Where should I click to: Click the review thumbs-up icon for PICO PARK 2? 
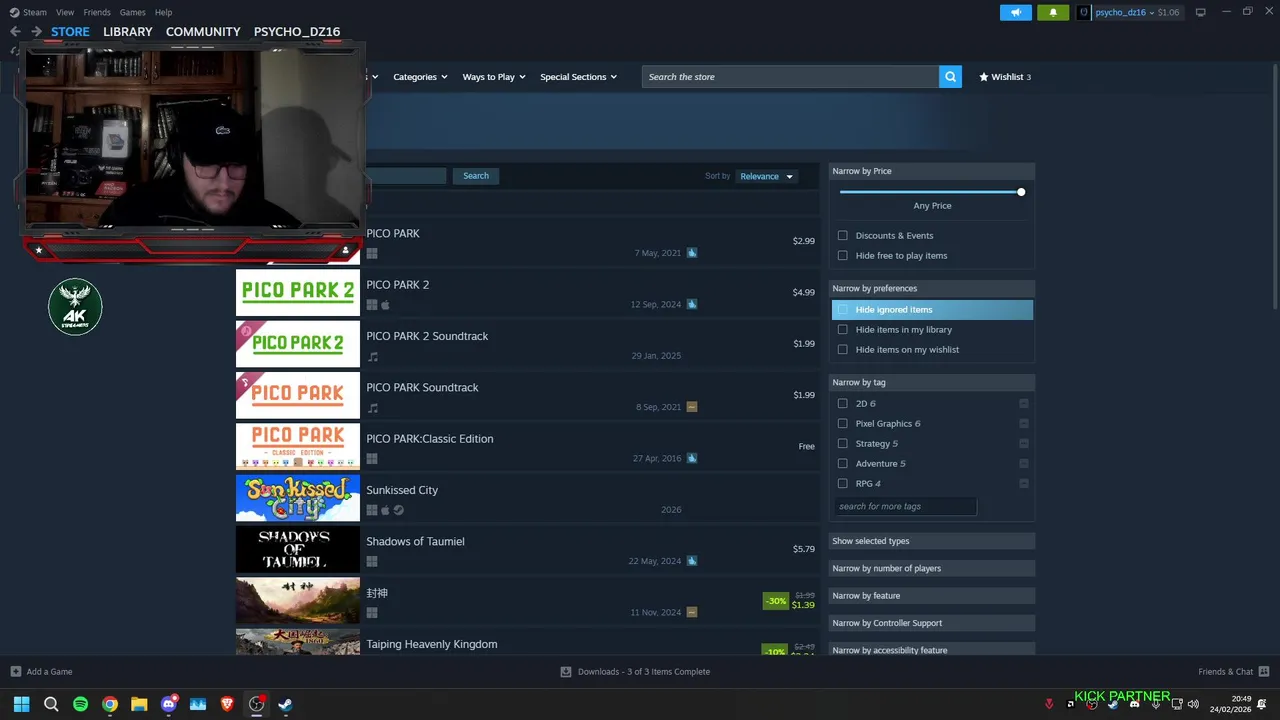pos(692,304)
